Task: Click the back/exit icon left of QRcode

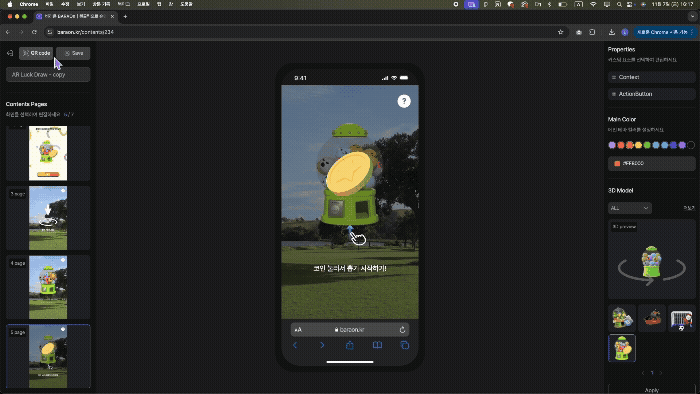Action: [x=10, y=53]
